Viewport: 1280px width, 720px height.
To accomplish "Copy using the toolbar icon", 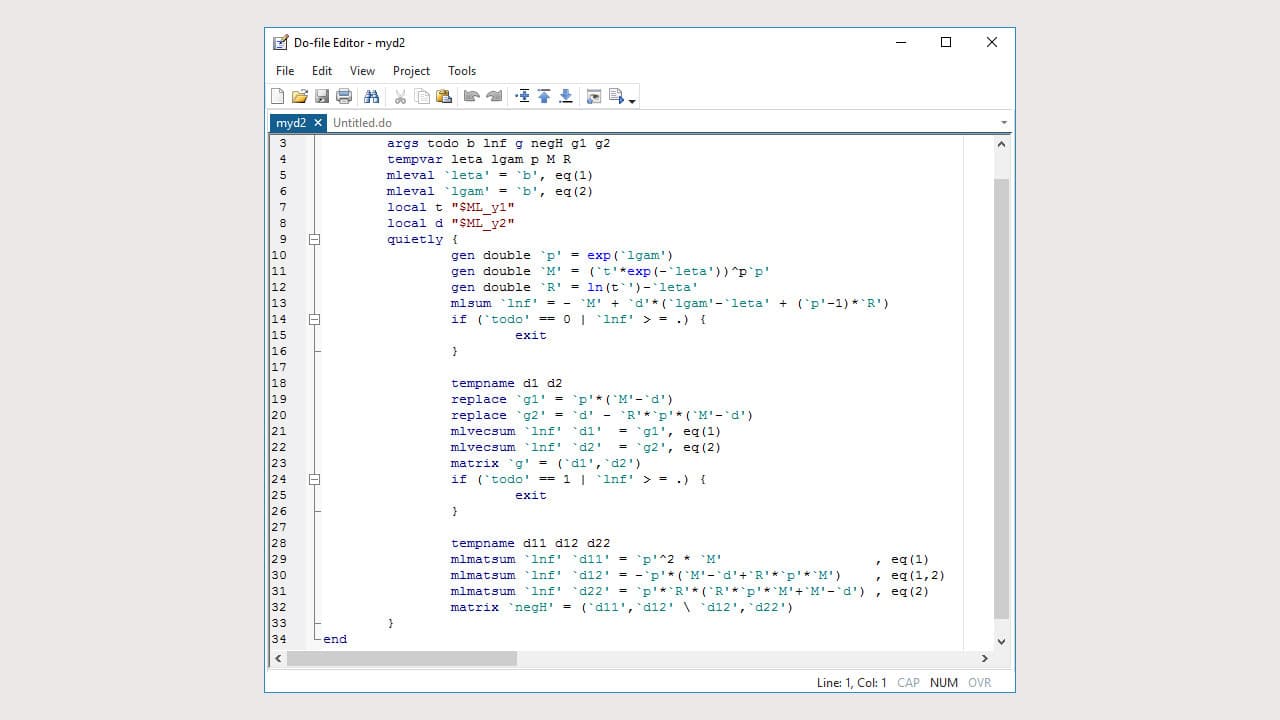I will [421, 95].
